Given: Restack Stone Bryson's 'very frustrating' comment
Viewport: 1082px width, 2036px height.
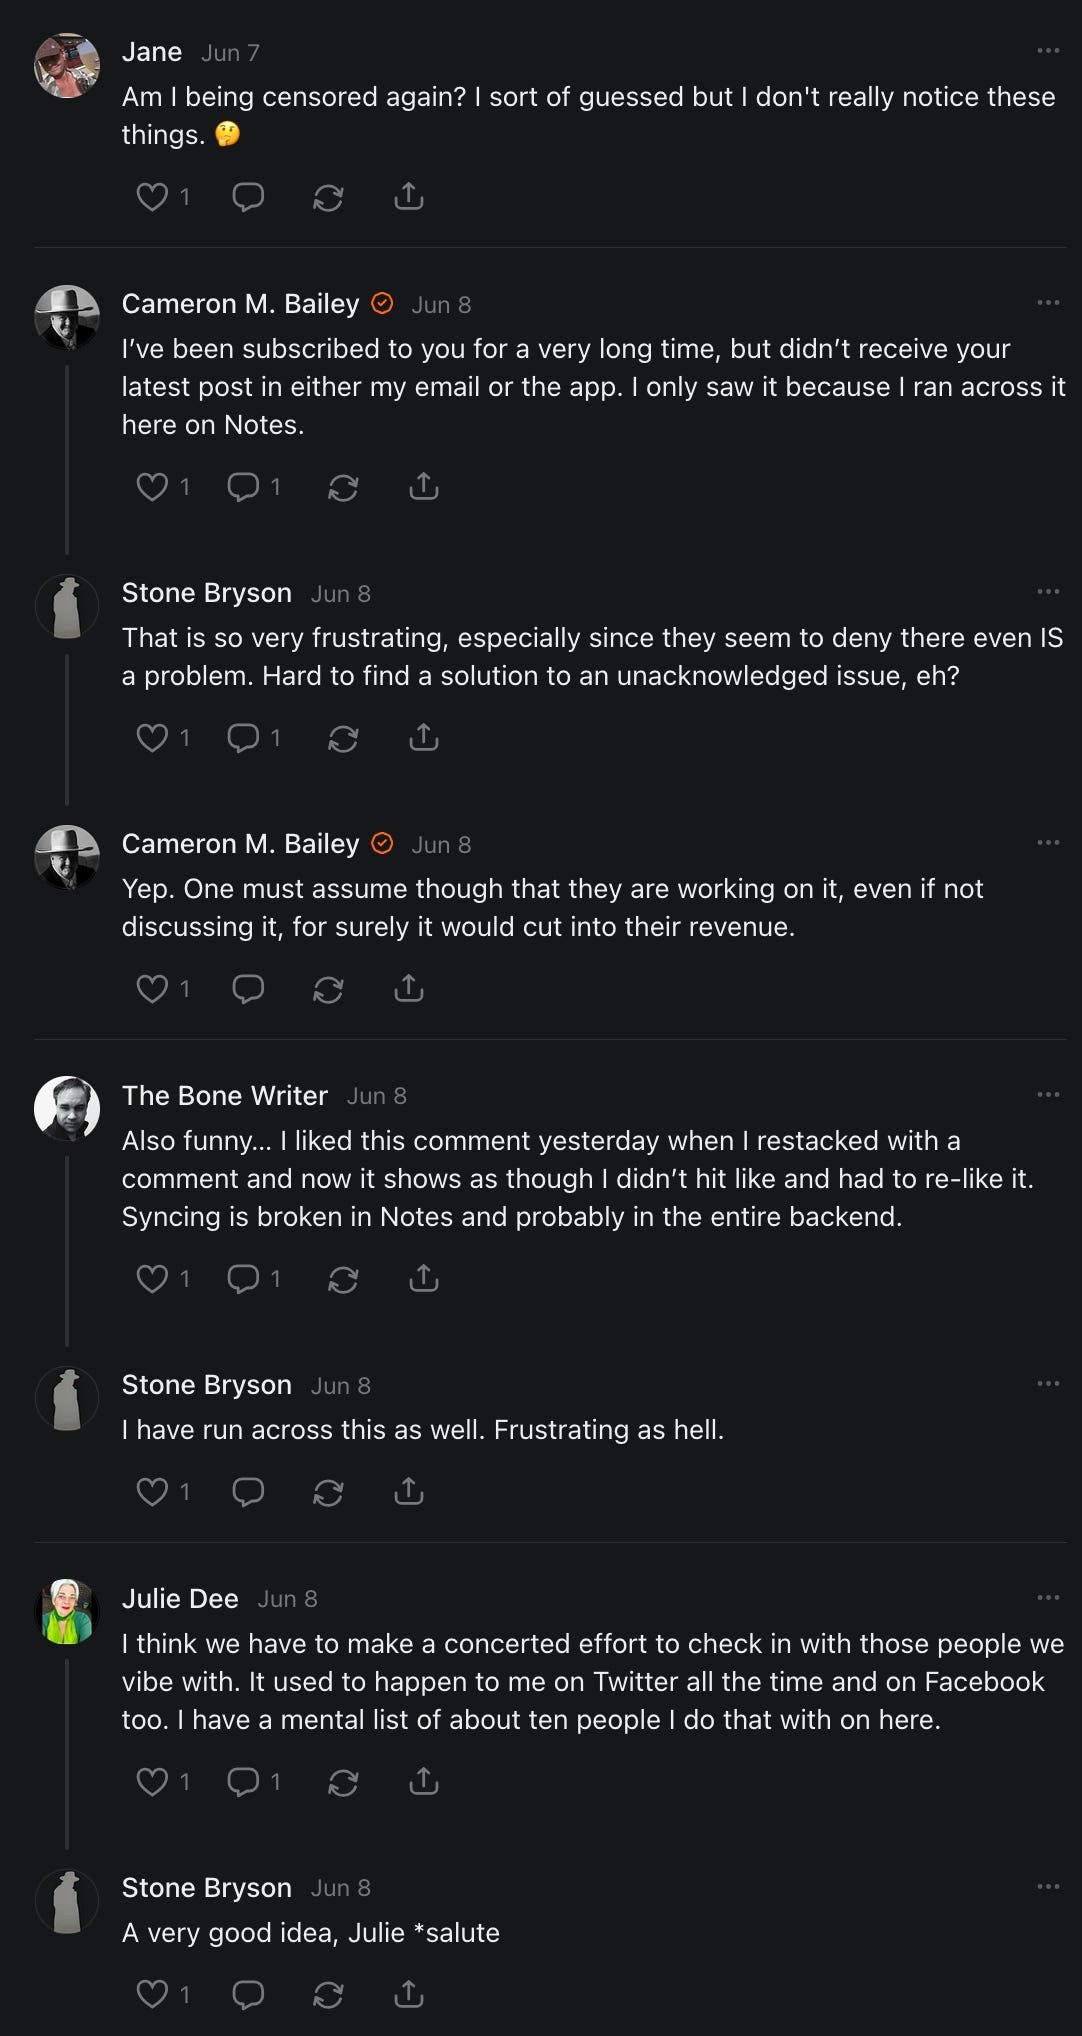Looking at the screenshot, I should click(x=343, y=738).
